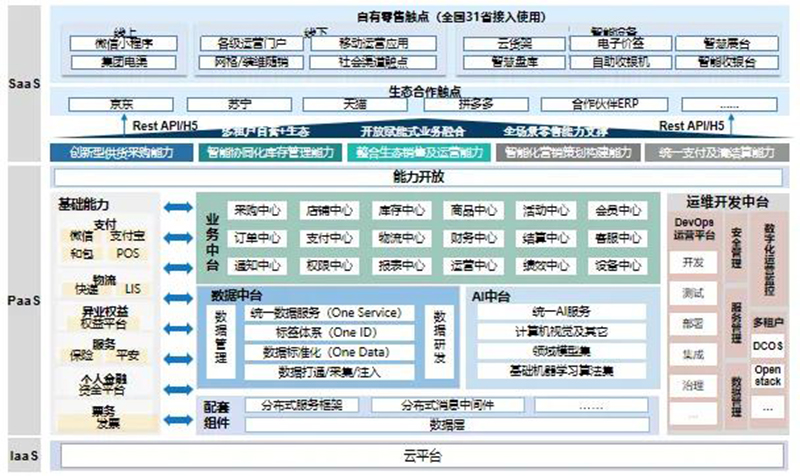Select the 集团电渠 box

click(123, 62)
